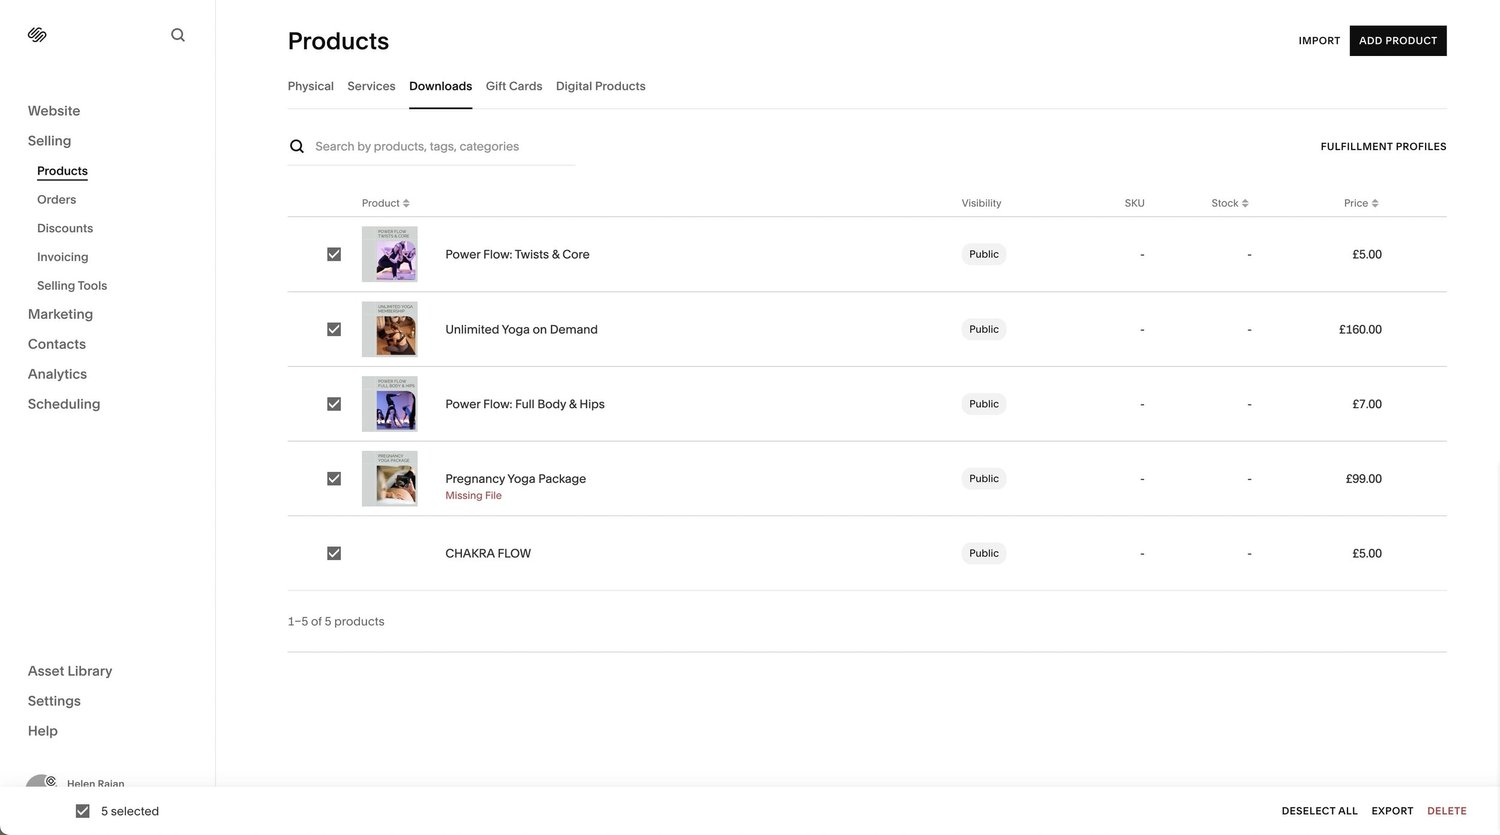Deselect the Power Flow: Twists & Core checkbox

click(x=333, y=253)
